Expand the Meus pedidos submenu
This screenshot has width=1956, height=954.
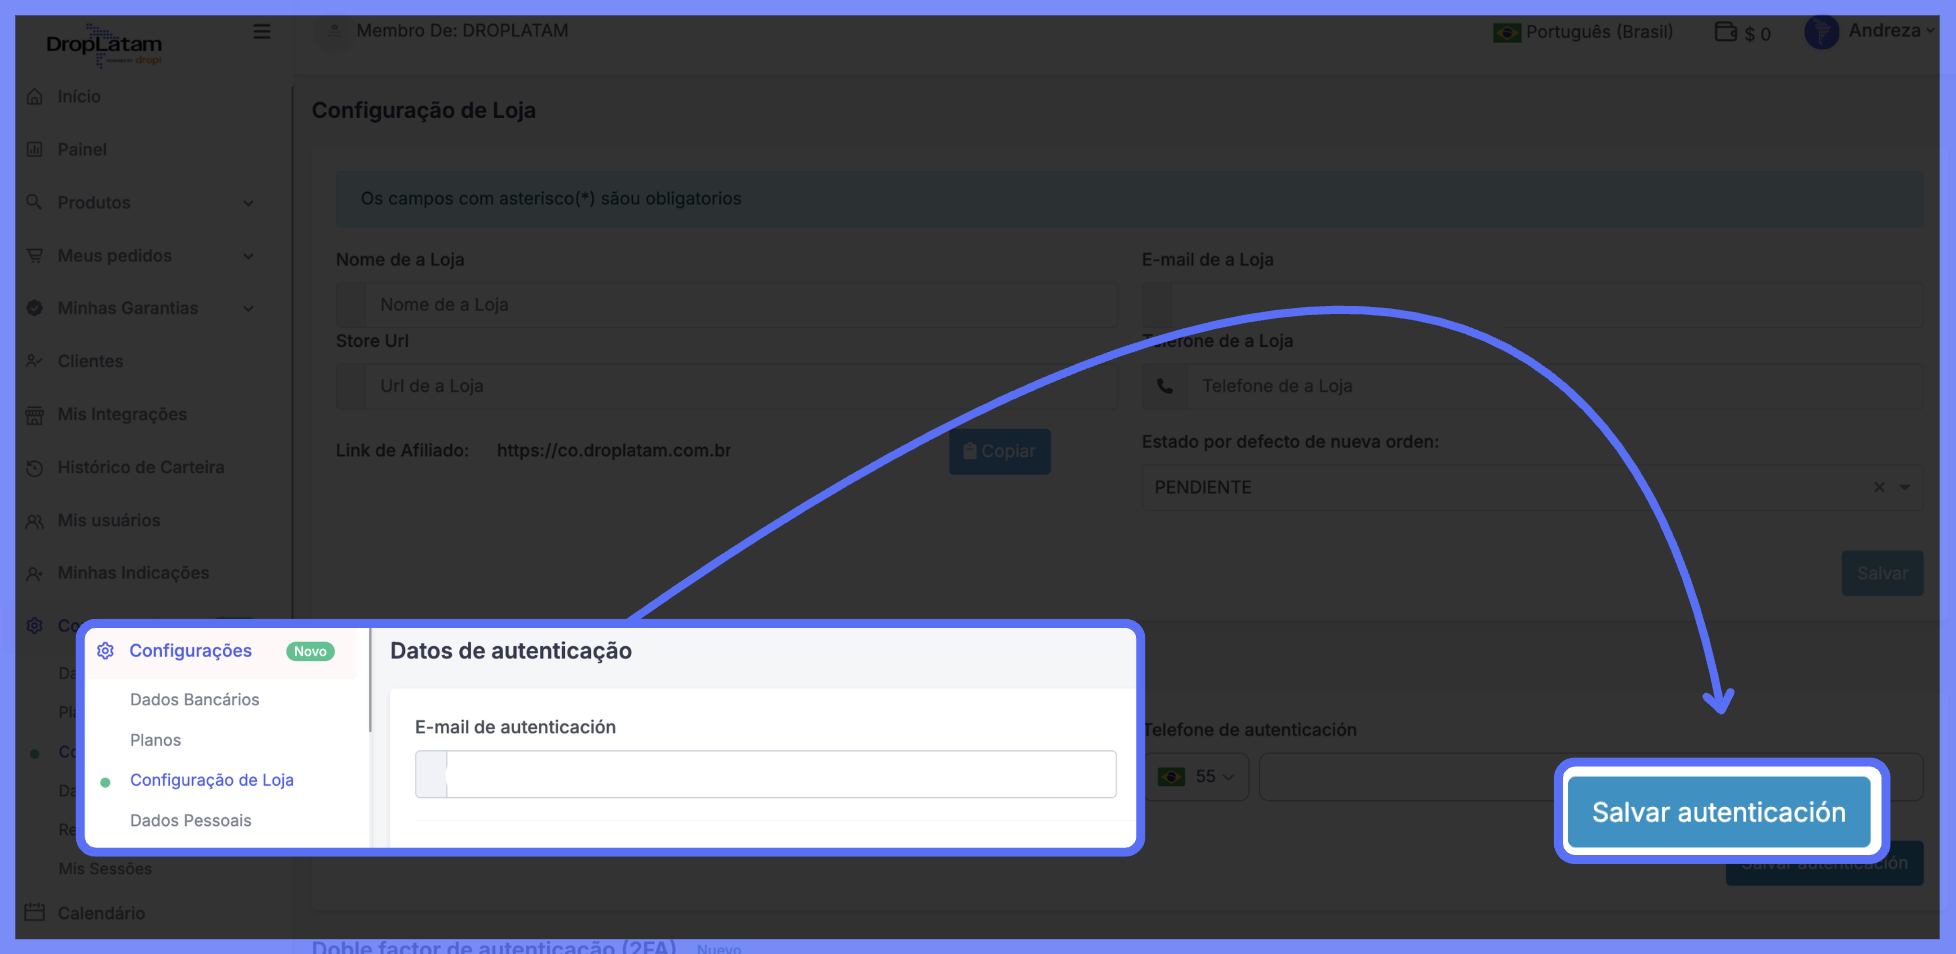(248, 256)
